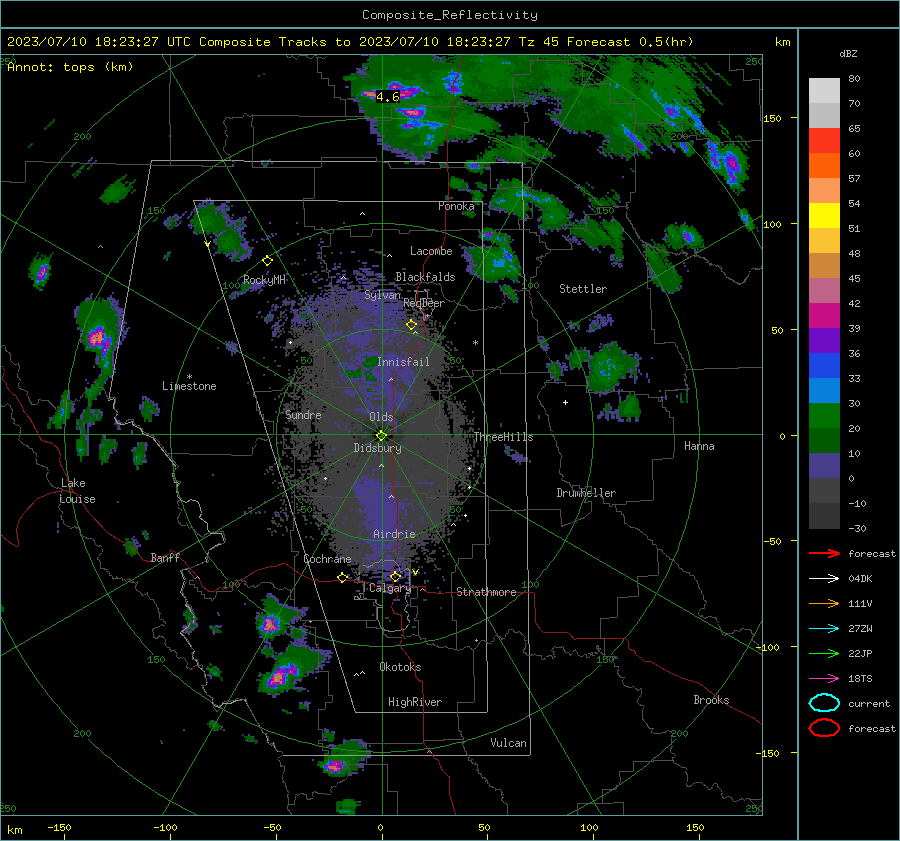Click the Okotoks town label
The height and width of the screenshot is (841, 900).
[400, 667]
